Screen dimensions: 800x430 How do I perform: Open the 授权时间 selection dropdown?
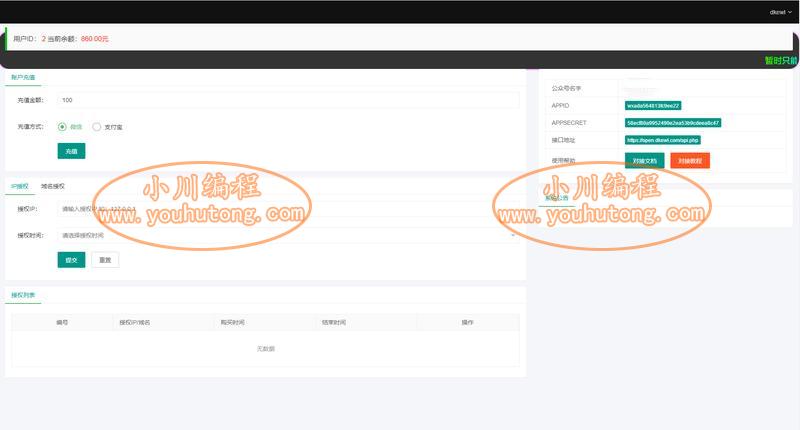point(288,235)
